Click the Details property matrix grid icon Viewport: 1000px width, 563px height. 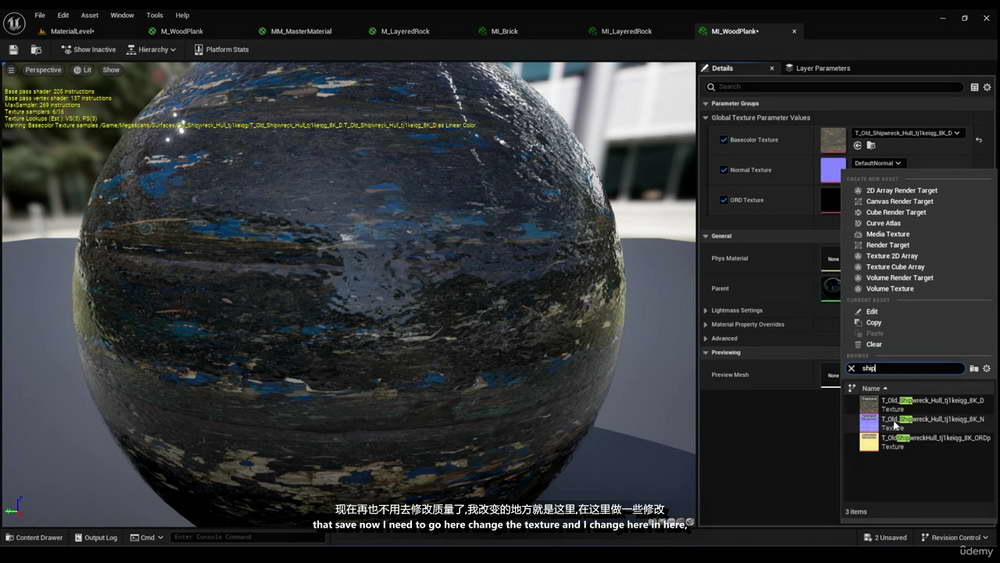(x=974, y=87)
